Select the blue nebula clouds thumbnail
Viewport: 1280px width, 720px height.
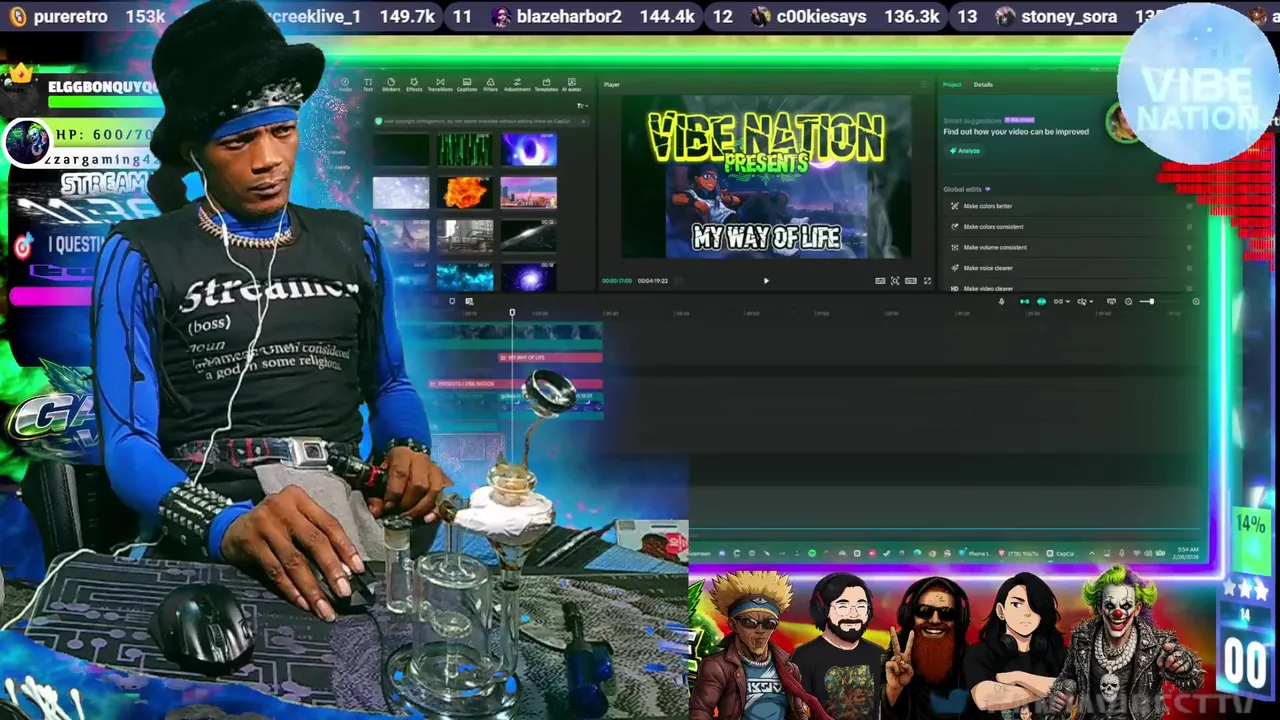[464, 277]
